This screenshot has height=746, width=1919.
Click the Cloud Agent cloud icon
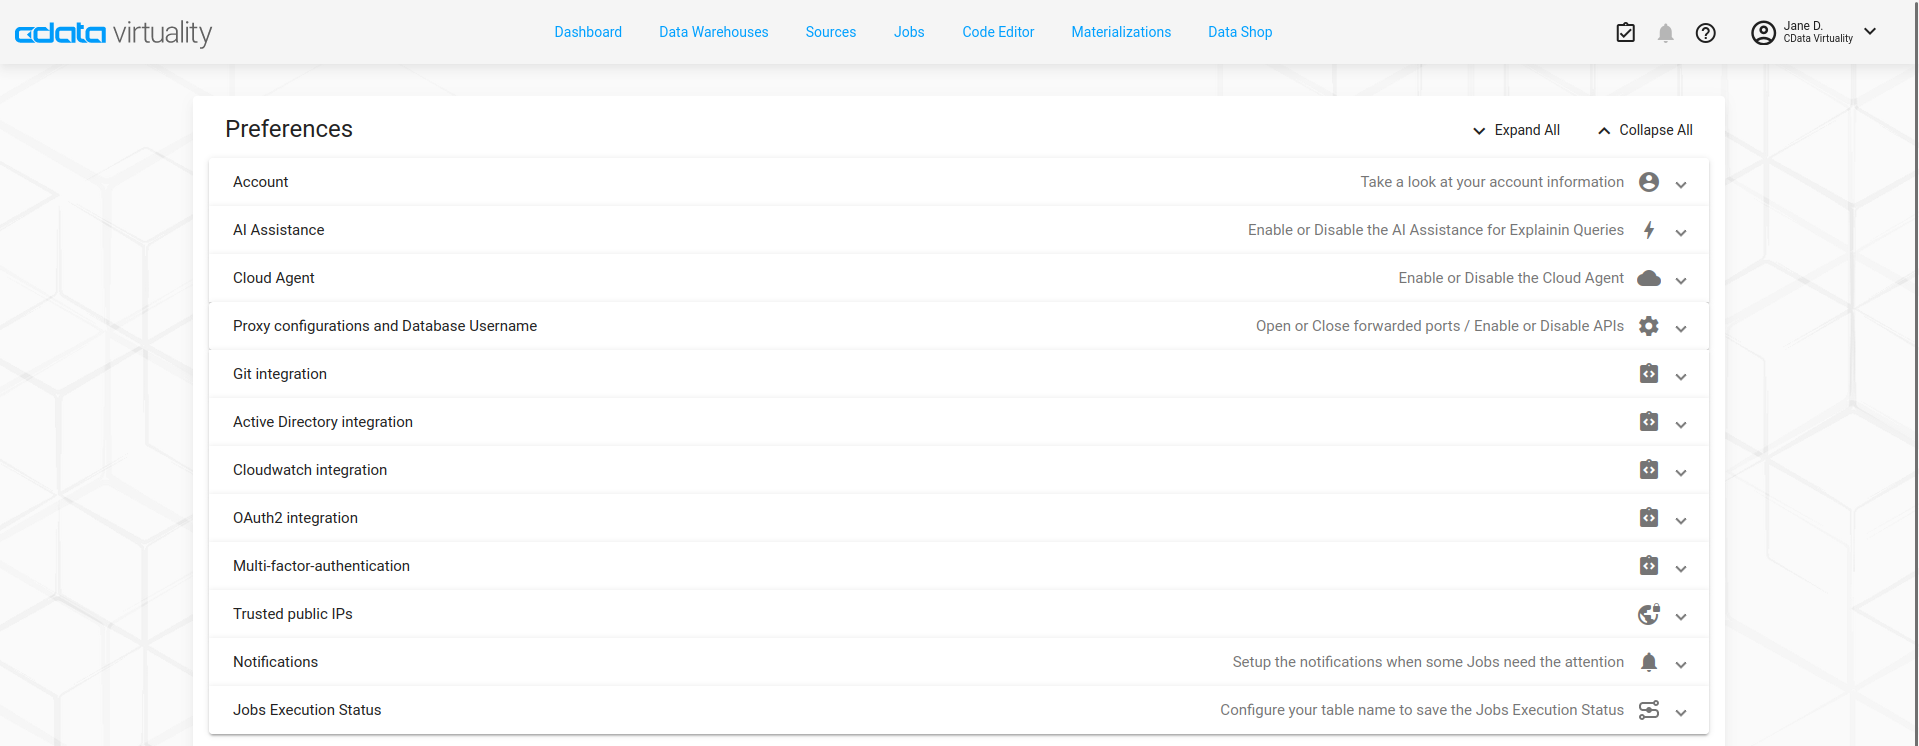1648,278
